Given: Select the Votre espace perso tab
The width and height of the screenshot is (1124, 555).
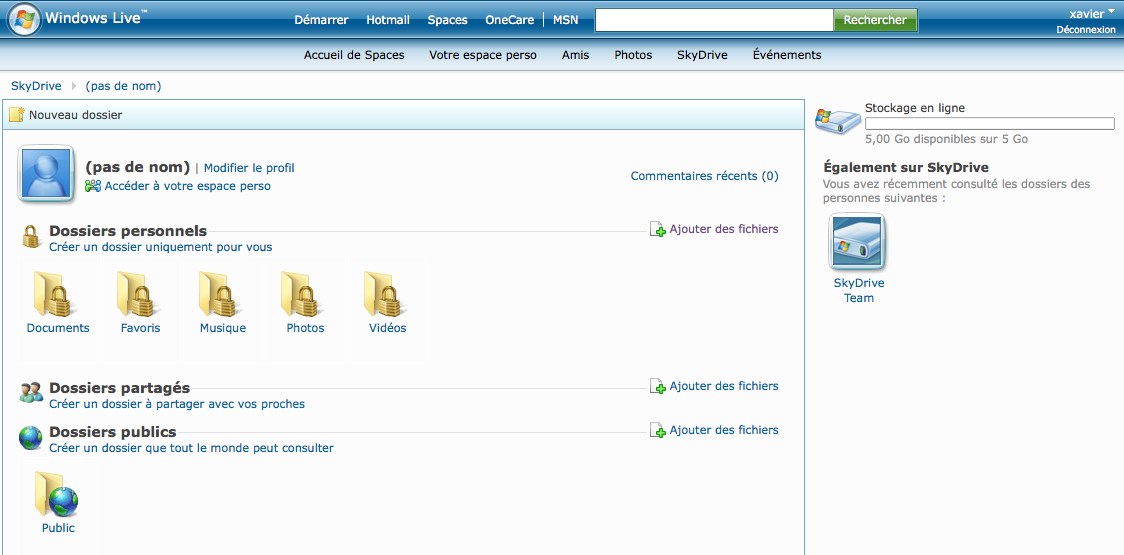Looking at the screenshot, I should coord(482,54).
